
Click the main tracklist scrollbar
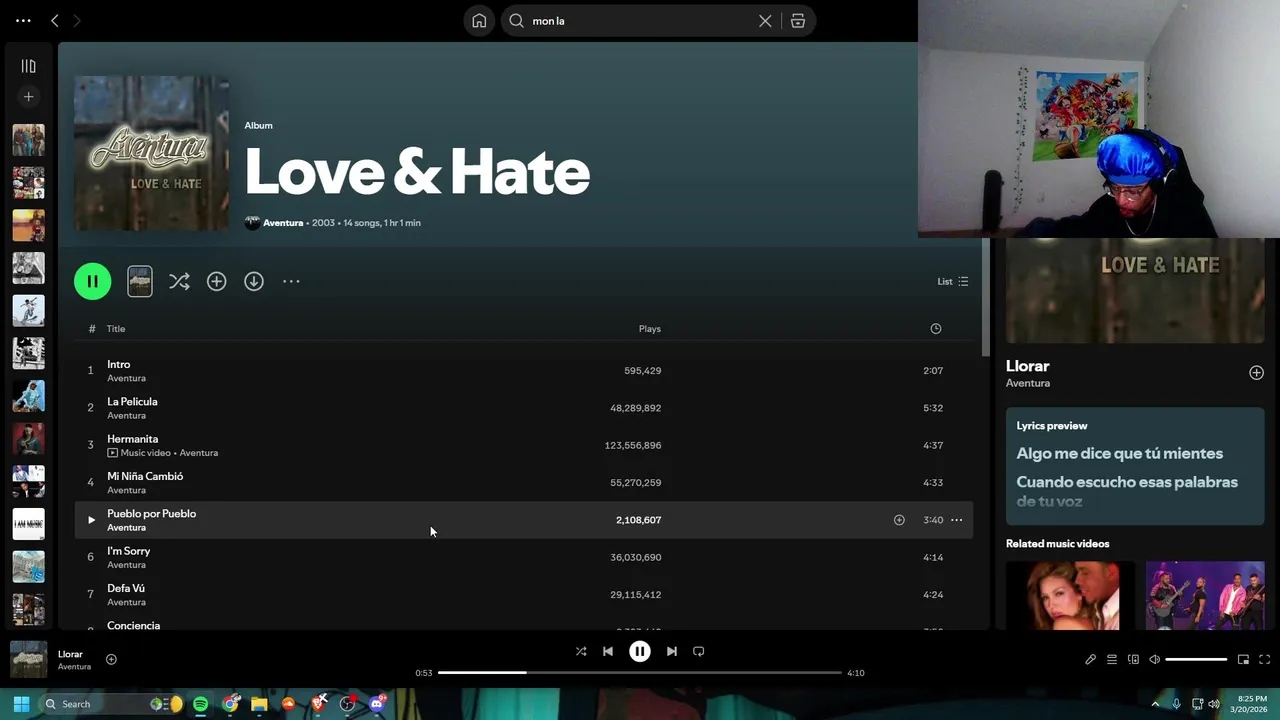[986, 297]
